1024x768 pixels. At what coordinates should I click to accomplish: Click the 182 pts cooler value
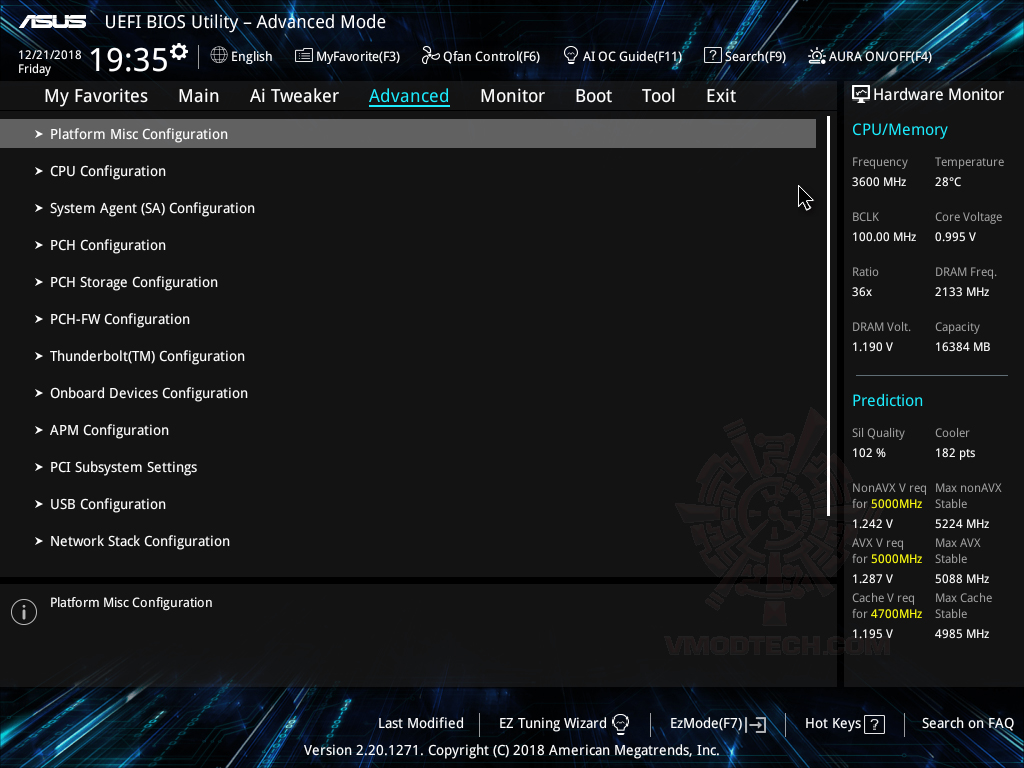(x=955, y=453)
